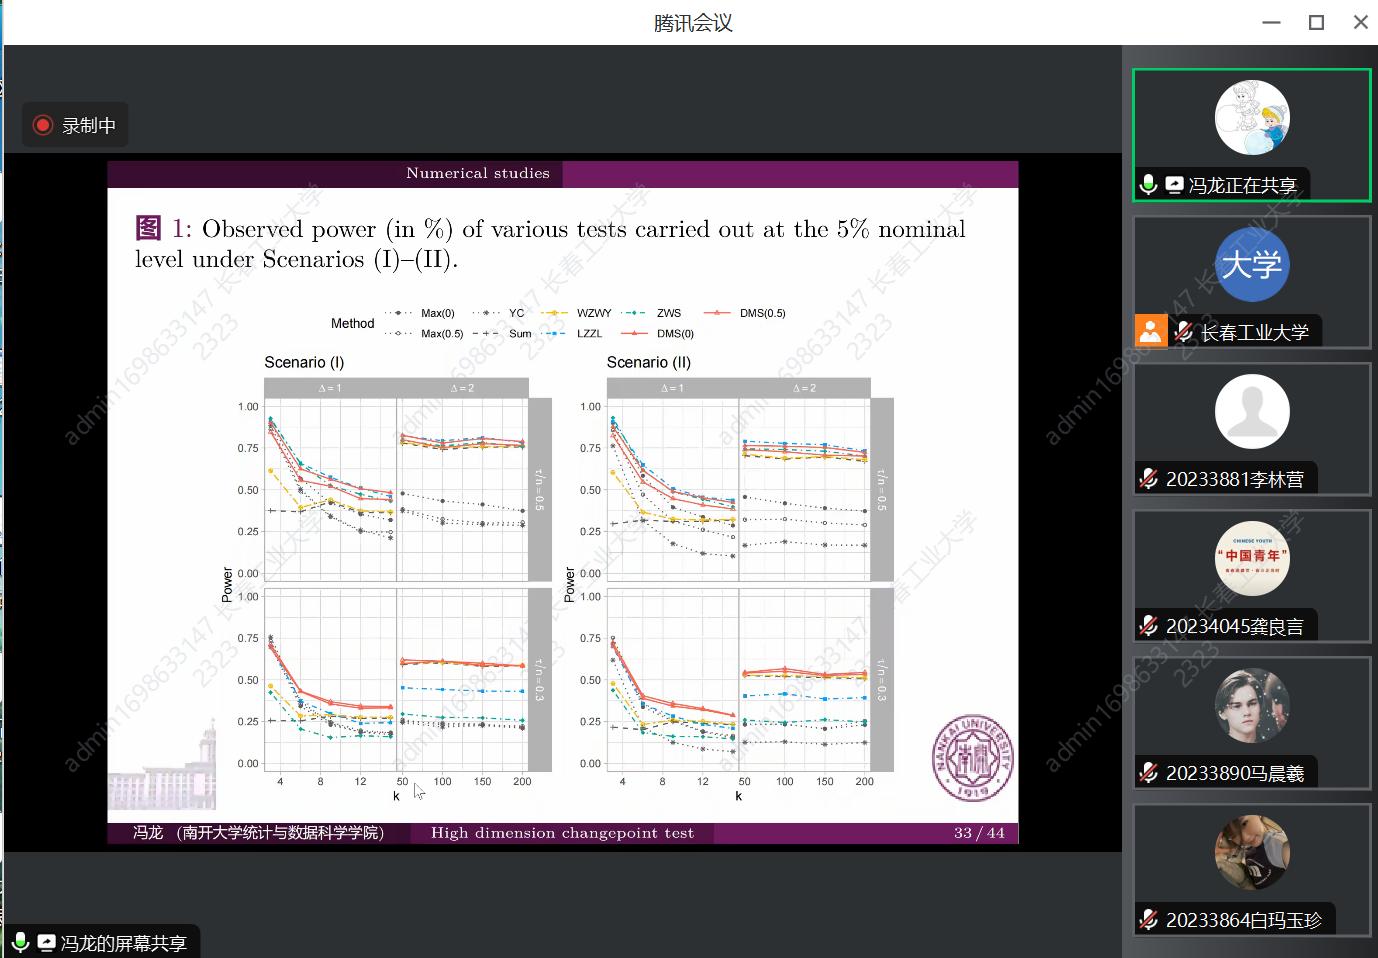Click the muted mic icon of 20234045龚良言
This screenshot has height=958, width=1378.
[1149, 626]
